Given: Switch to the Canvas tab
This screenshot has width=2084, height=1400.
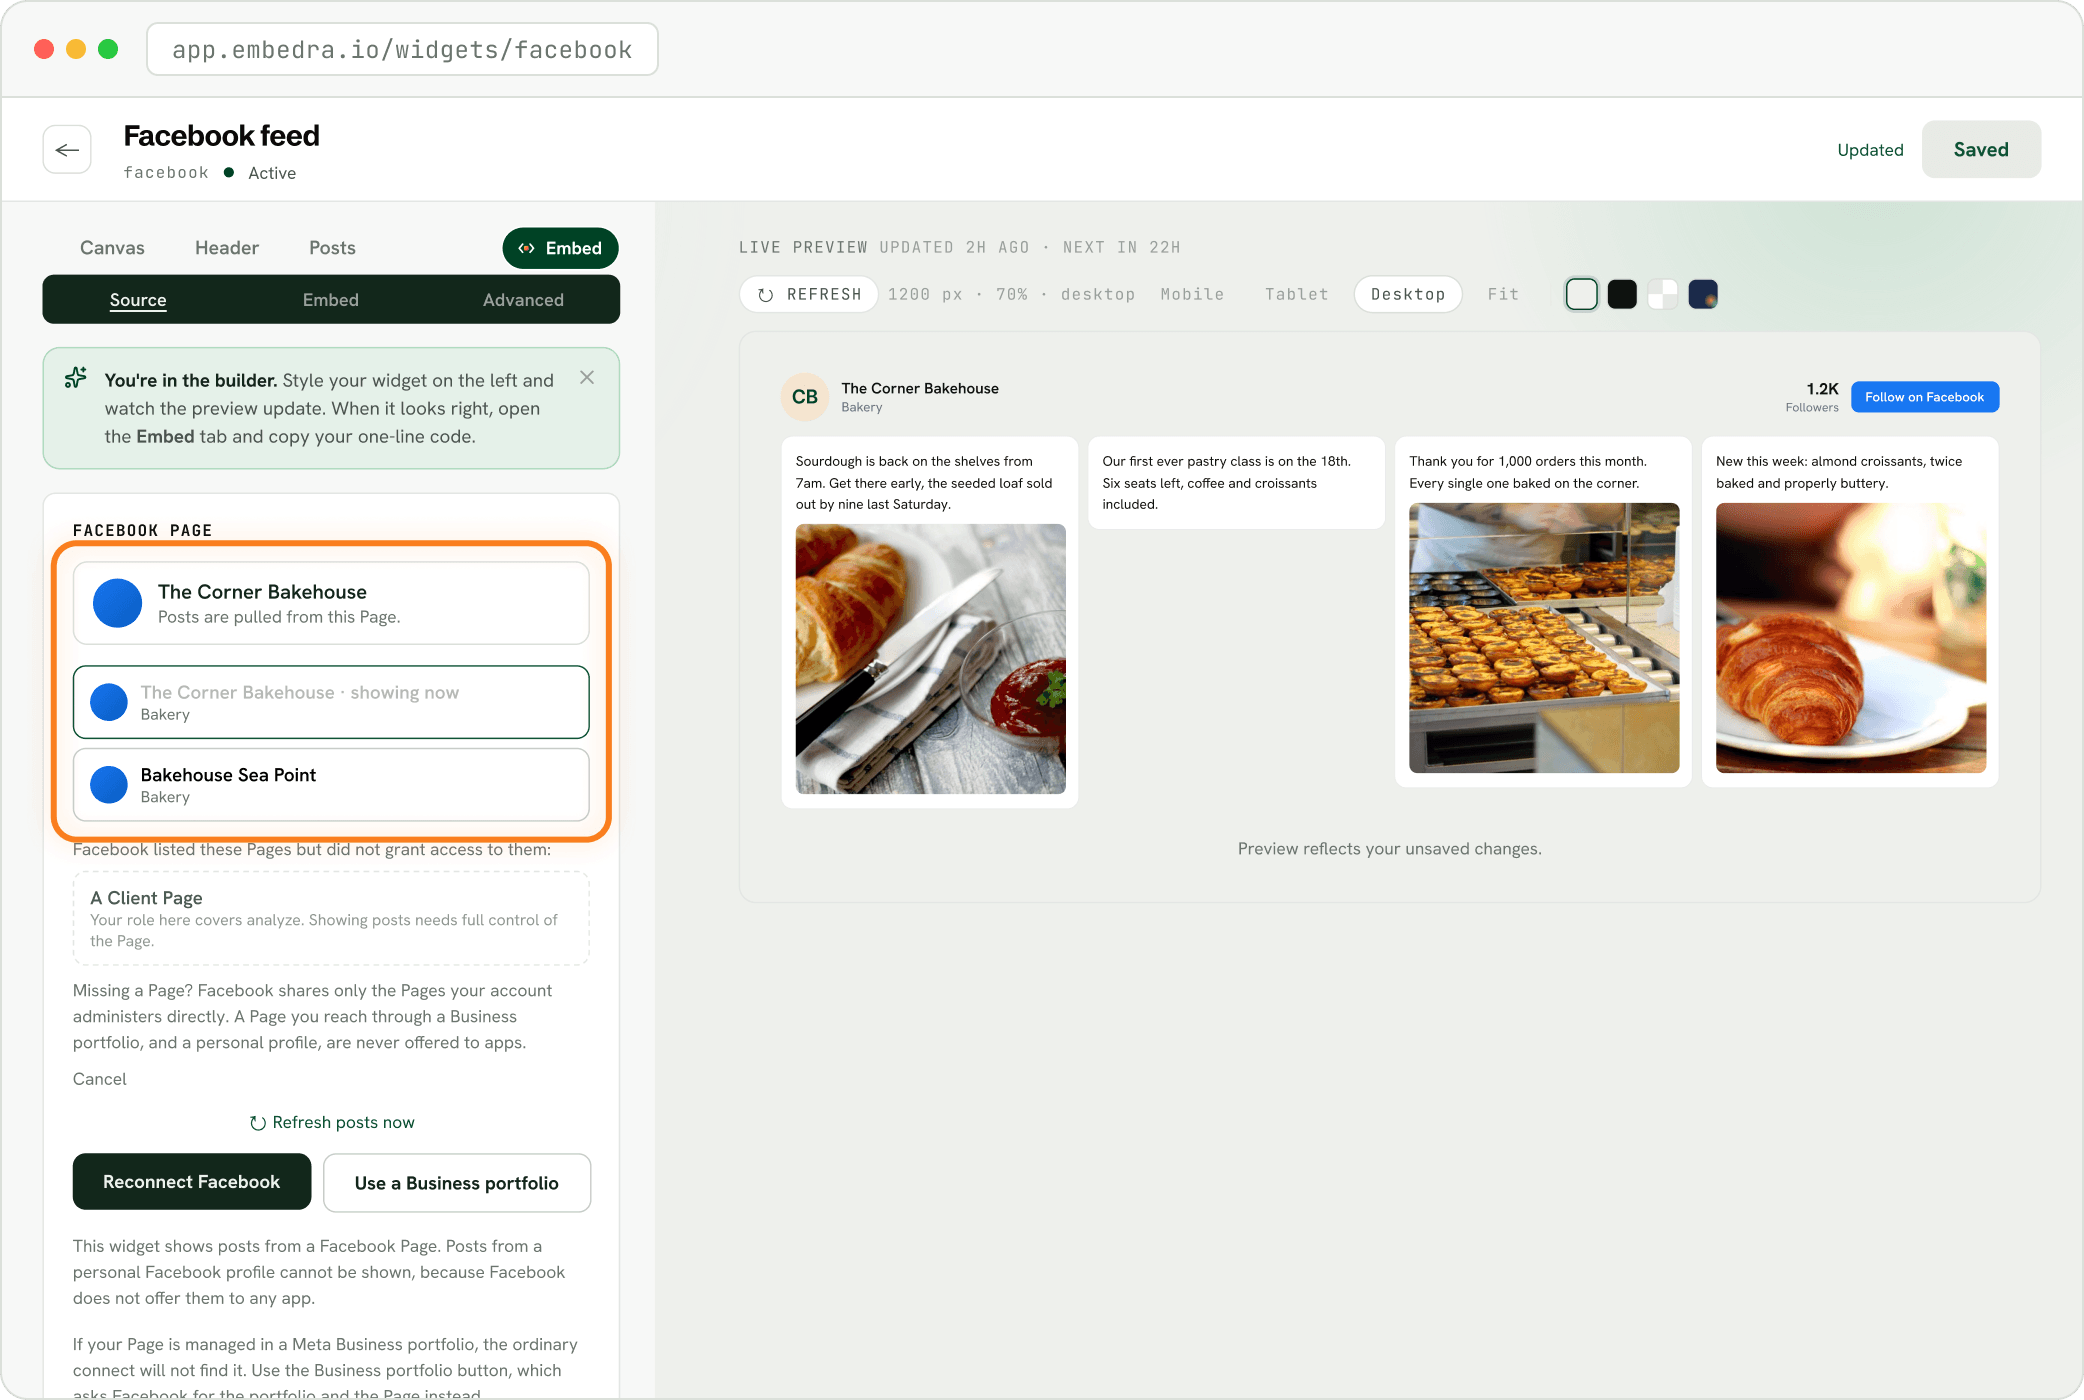Looking at the screenshot, I should point(112,248).
